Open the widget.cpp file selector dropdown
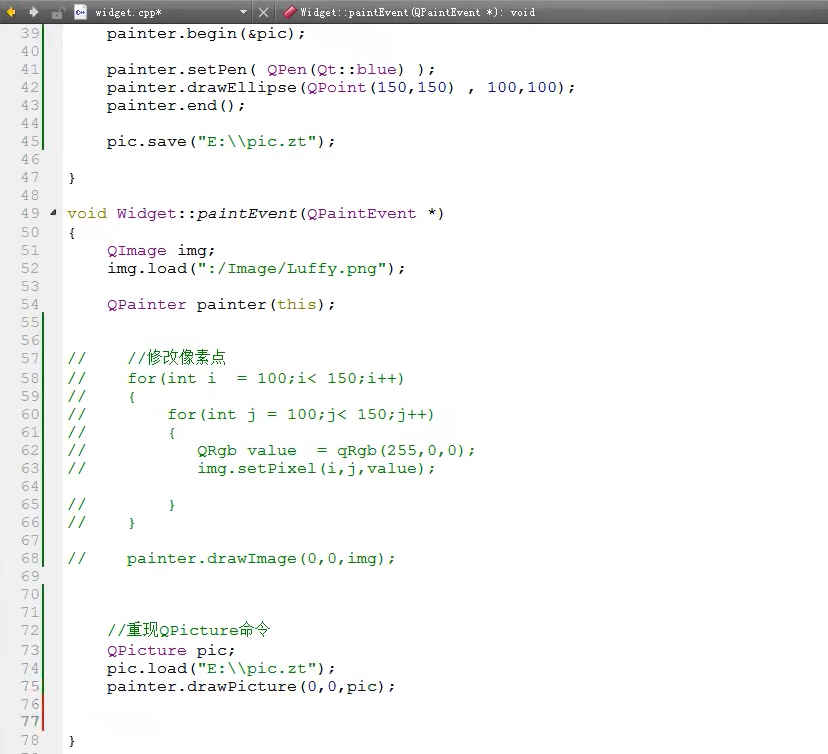The image size is (828, 754). 243,12
